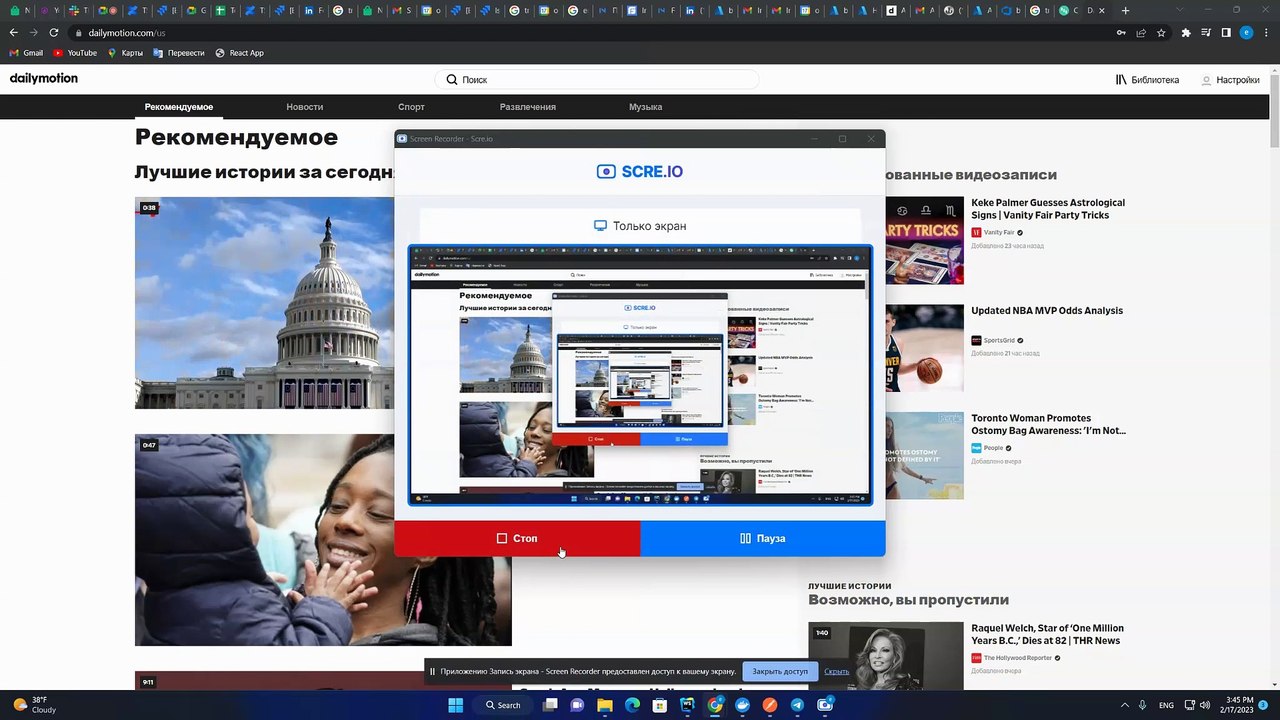Screen dimensions: 1280x720
Task: Click the share icon in the address bar
Action: [x=1141, y=33]
